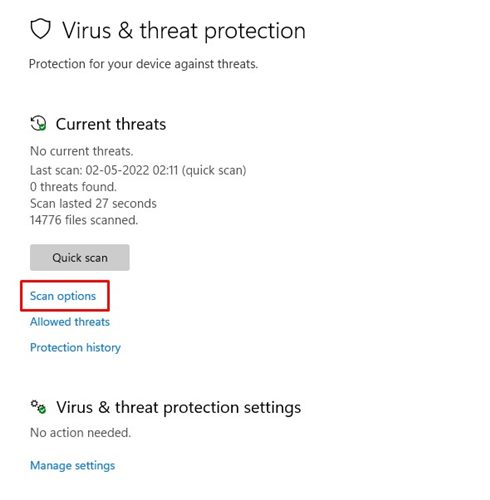Viewport: 490px width, 500px height.
Task: Open Scan options
Action: click(63, 296)
